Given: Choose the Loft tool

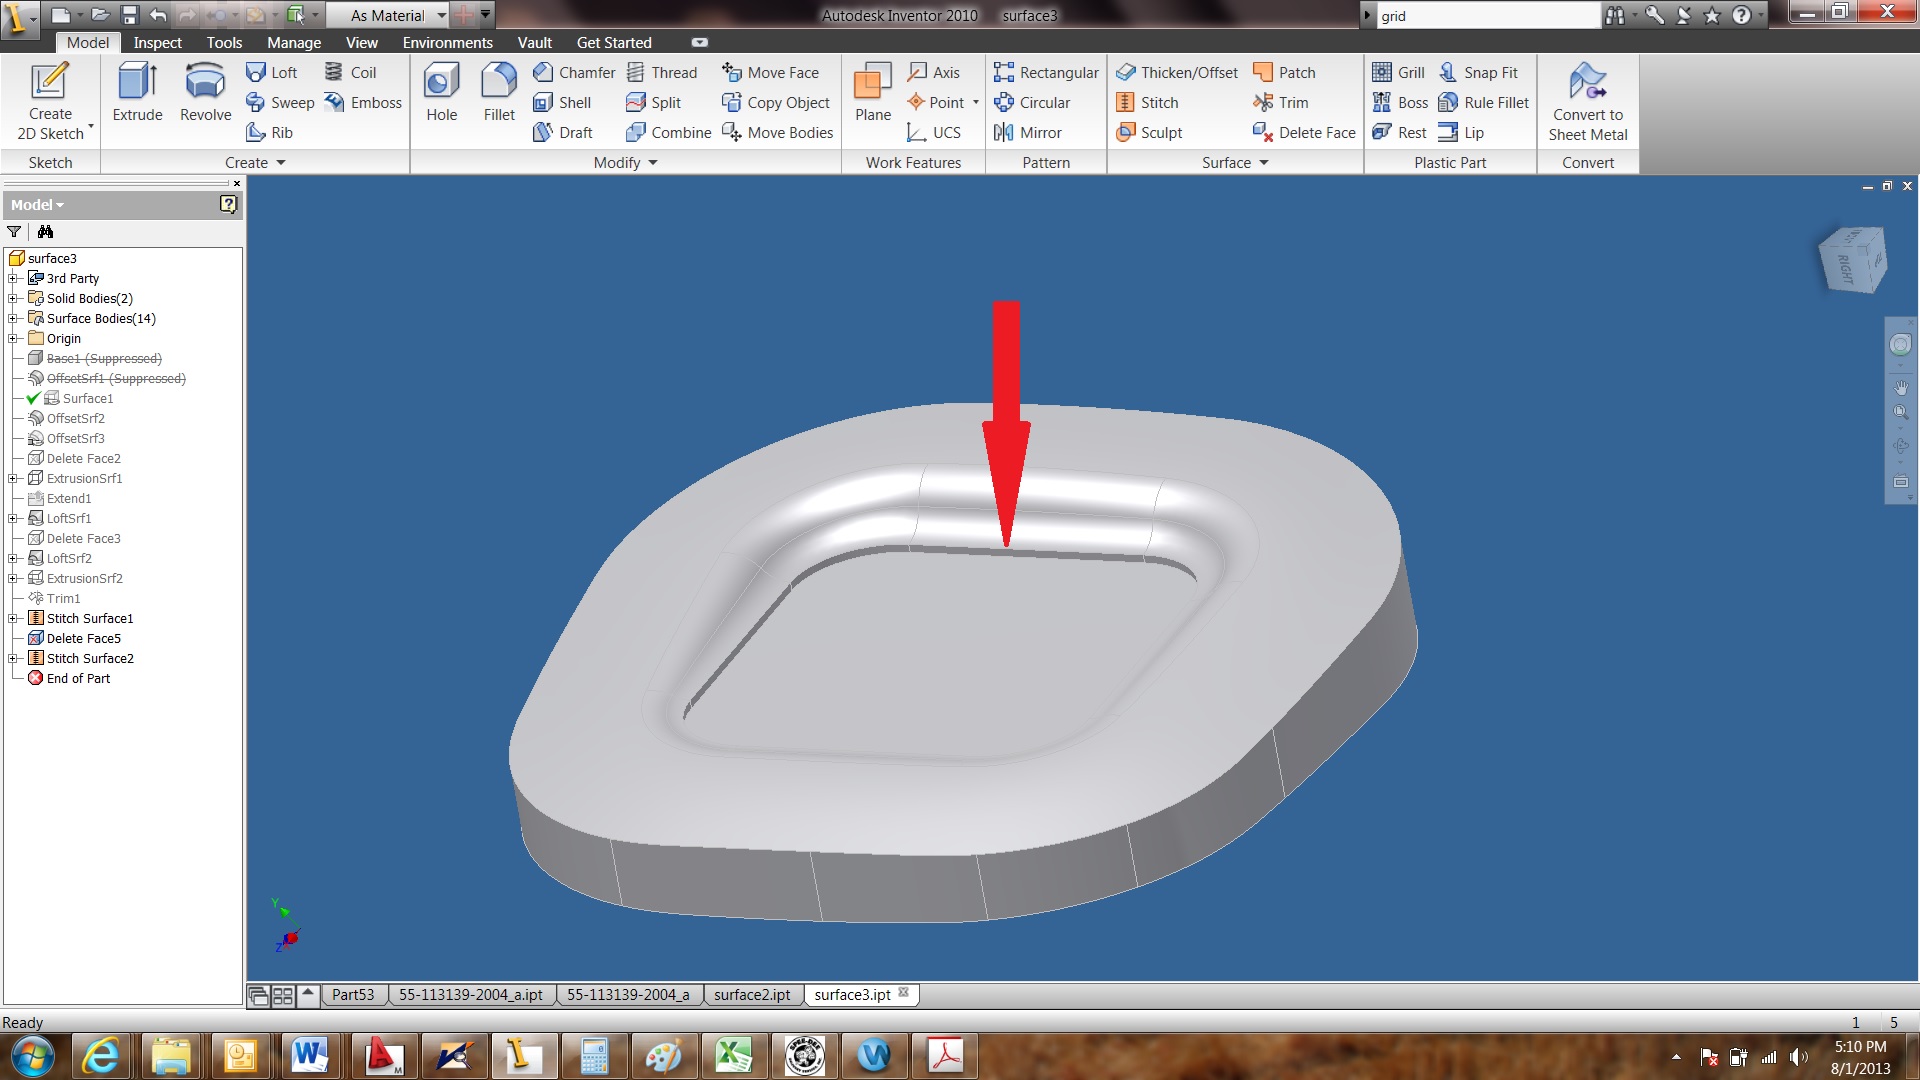Looking at the screenshot, I should tap(272, 72).
